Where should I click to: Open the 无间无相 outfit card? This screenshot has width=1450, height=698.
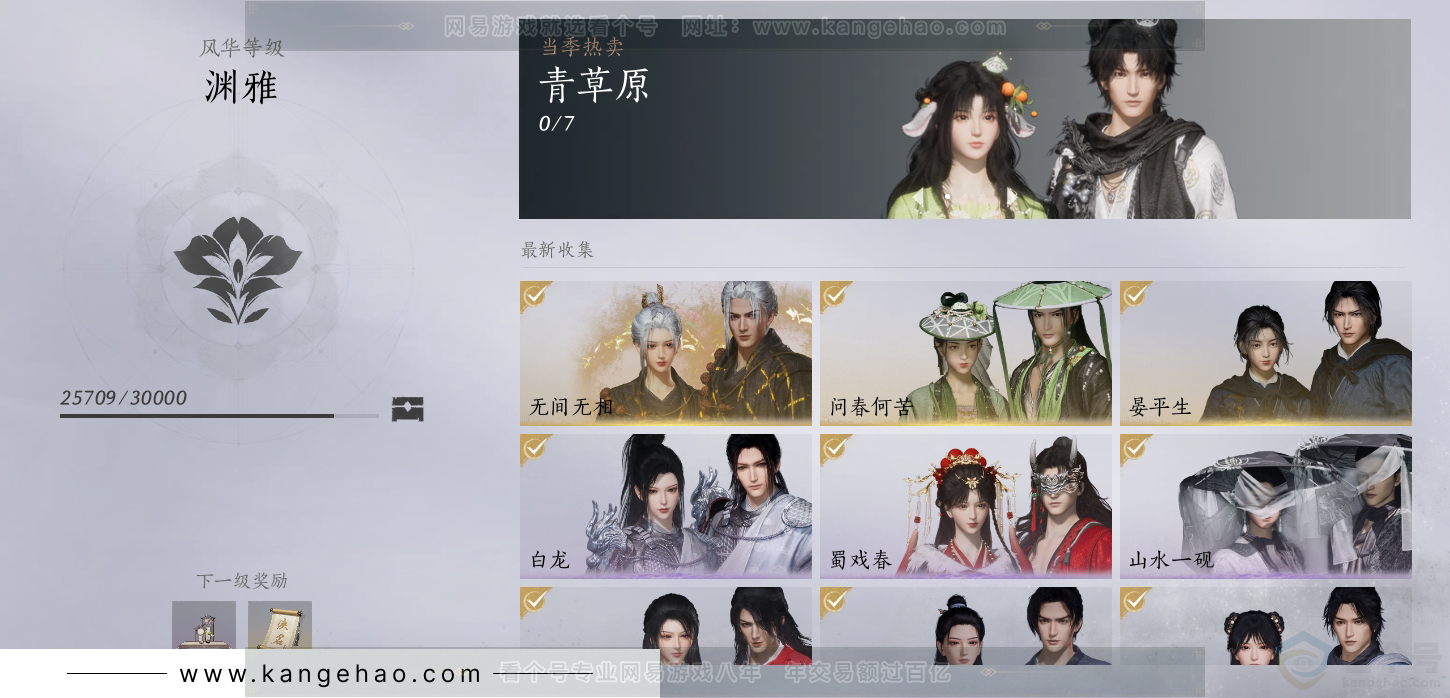pos(666,353)
